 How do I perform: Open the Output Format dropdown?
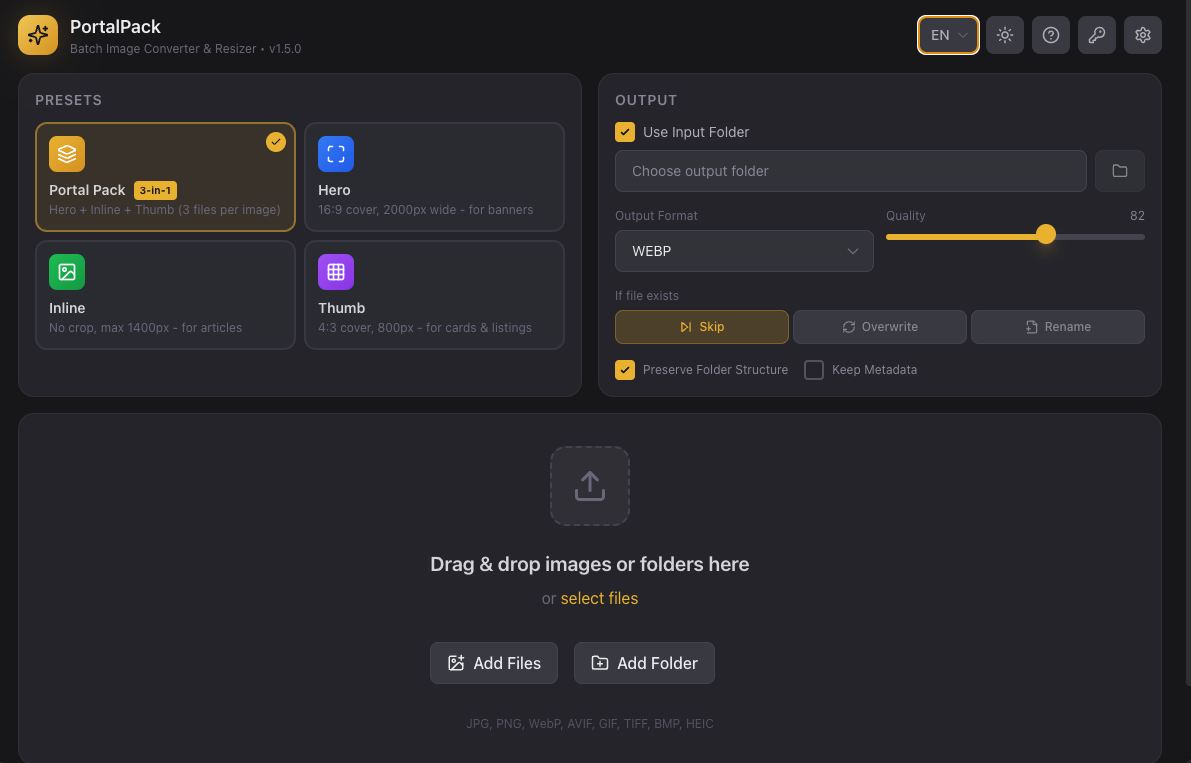click(744, 251)
